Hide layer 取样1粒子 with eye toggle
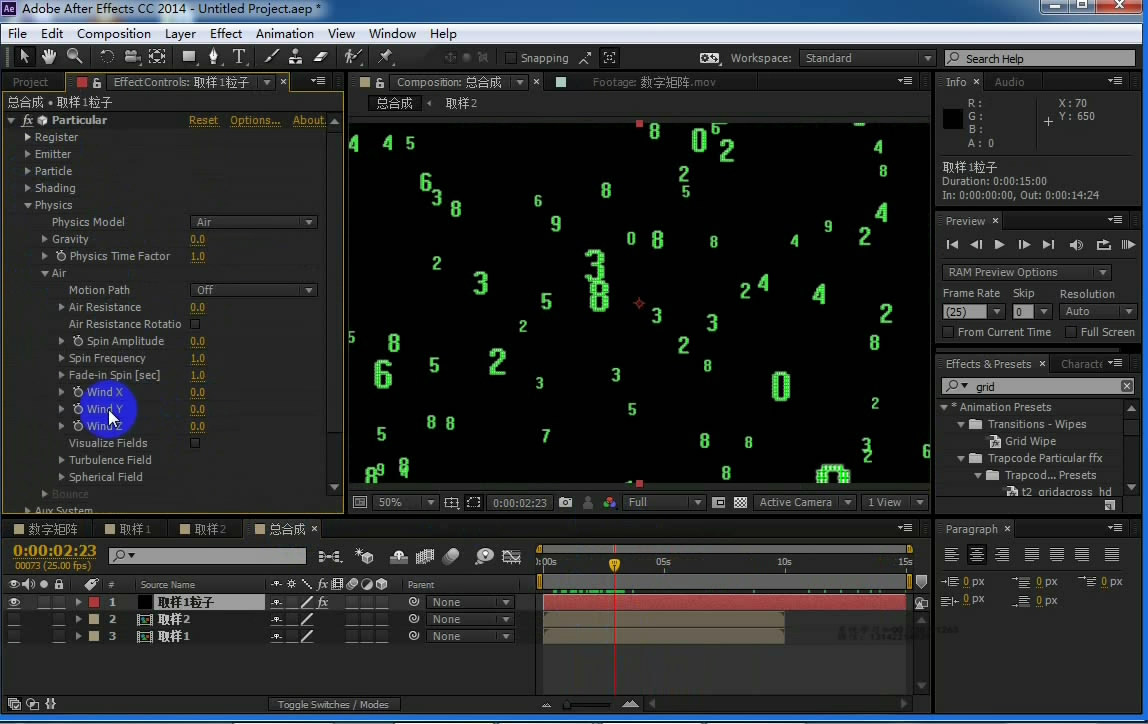 [14, 602]
